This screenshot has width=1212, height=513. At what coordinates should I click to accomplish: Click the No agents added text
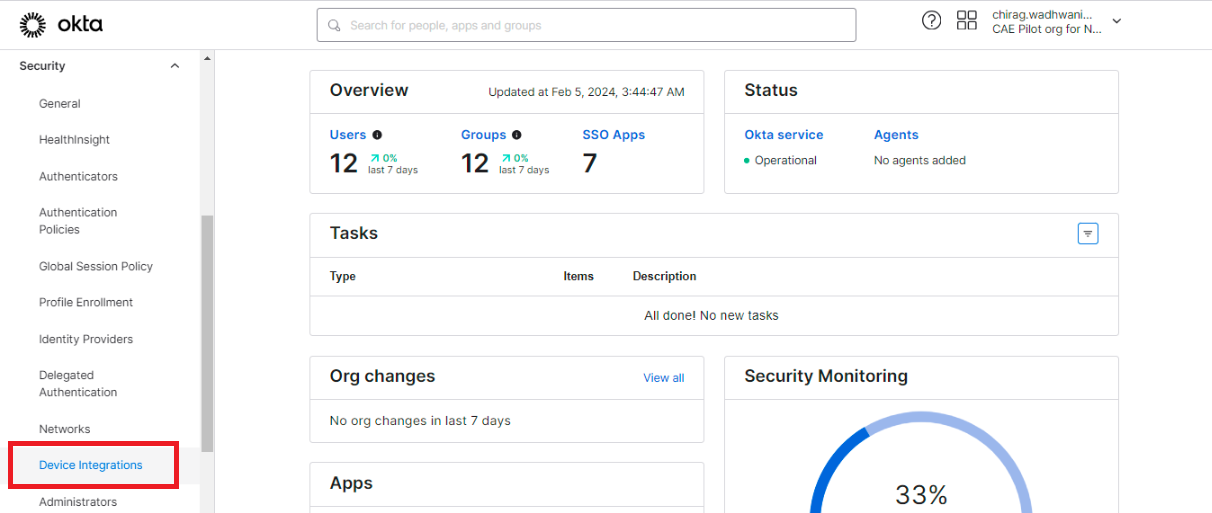pos(920,160)
